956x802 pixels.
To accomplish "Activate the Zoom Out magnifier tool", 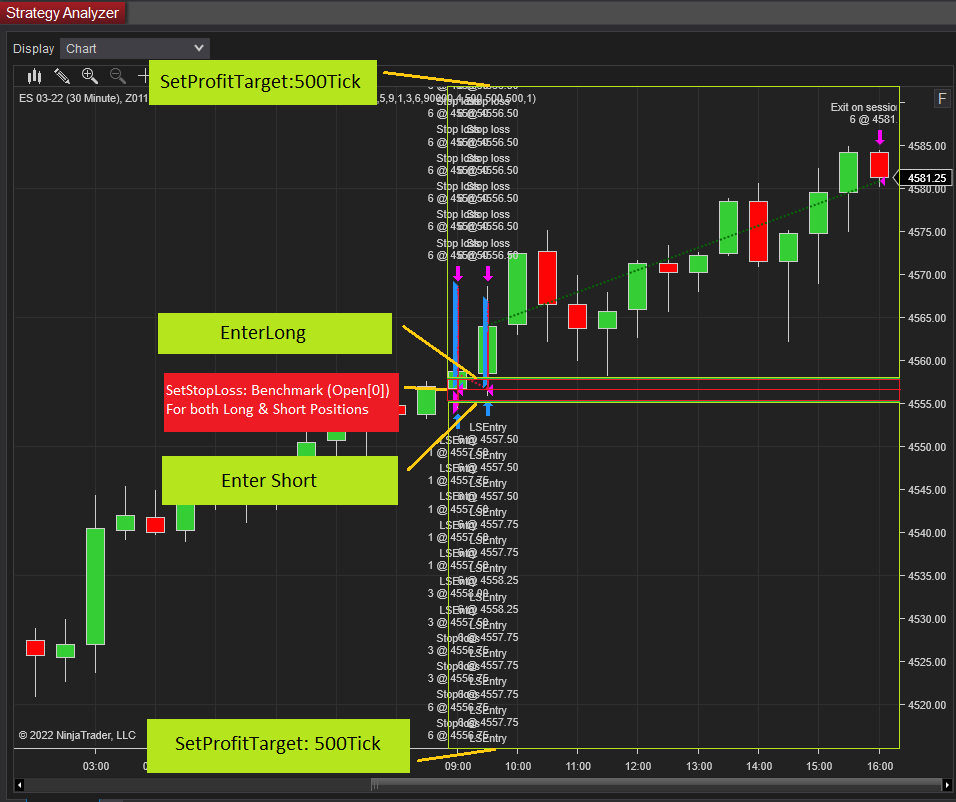I will [118, 76].
